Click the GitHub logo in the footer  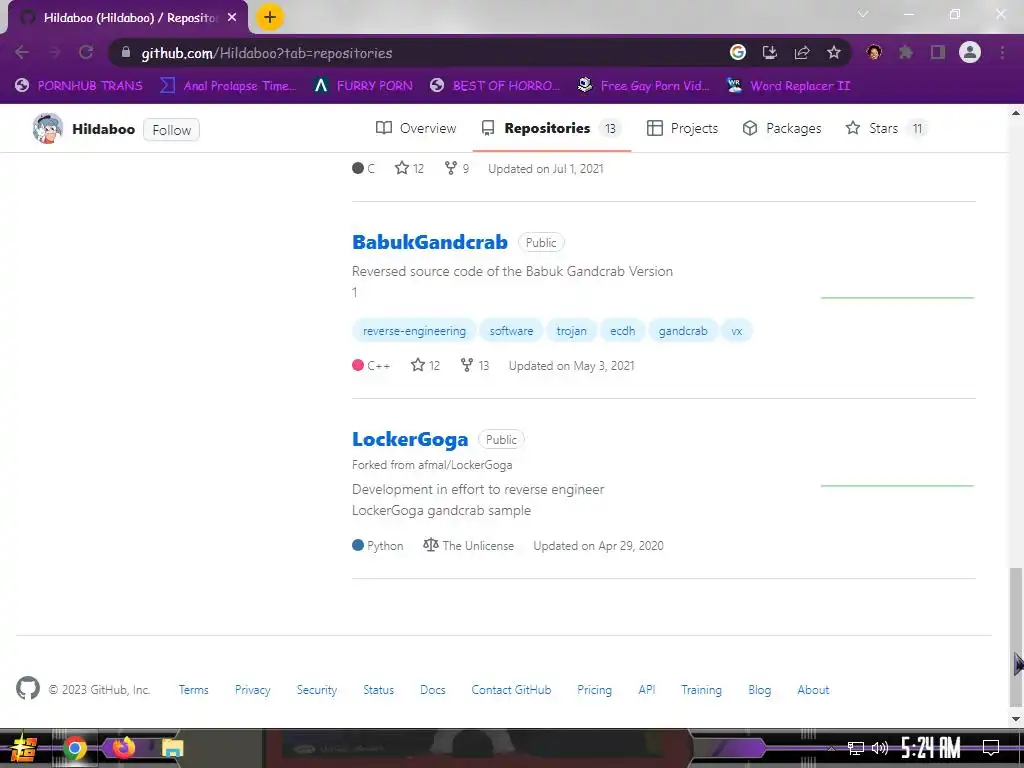click(28, 688)
